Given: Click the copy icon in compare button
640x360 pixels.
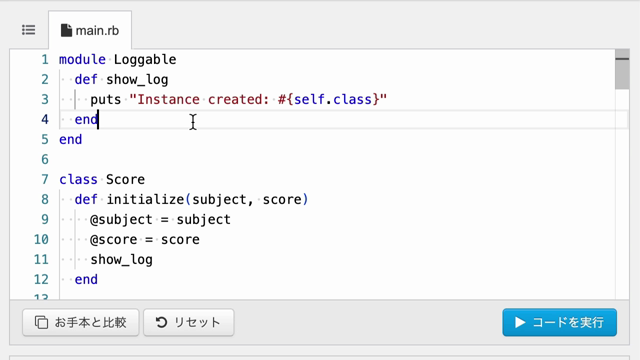Looking at the screenshot, I should click(x=41, y=322).
